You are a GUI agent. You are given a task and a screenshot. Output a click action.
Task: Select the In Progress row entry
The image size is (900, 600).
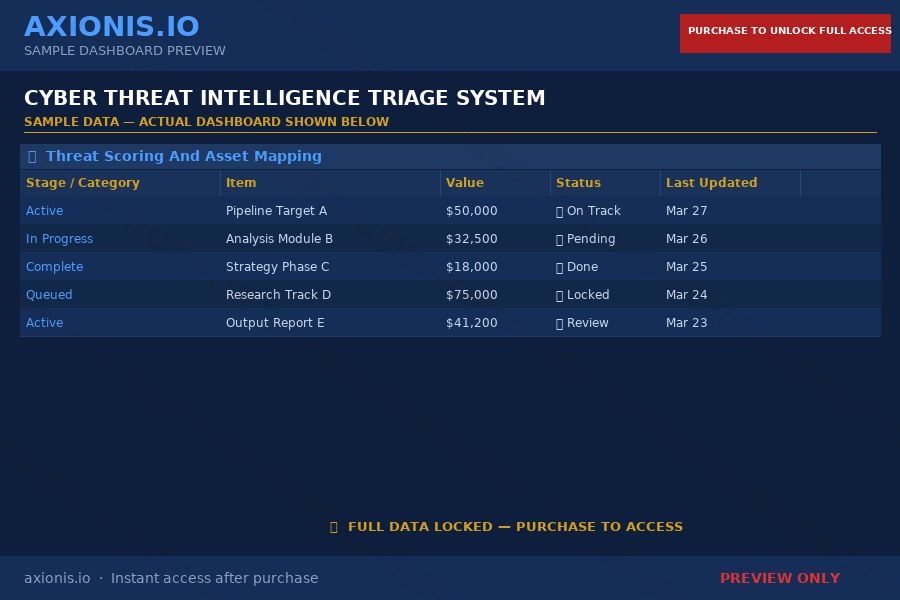(59, 239)
